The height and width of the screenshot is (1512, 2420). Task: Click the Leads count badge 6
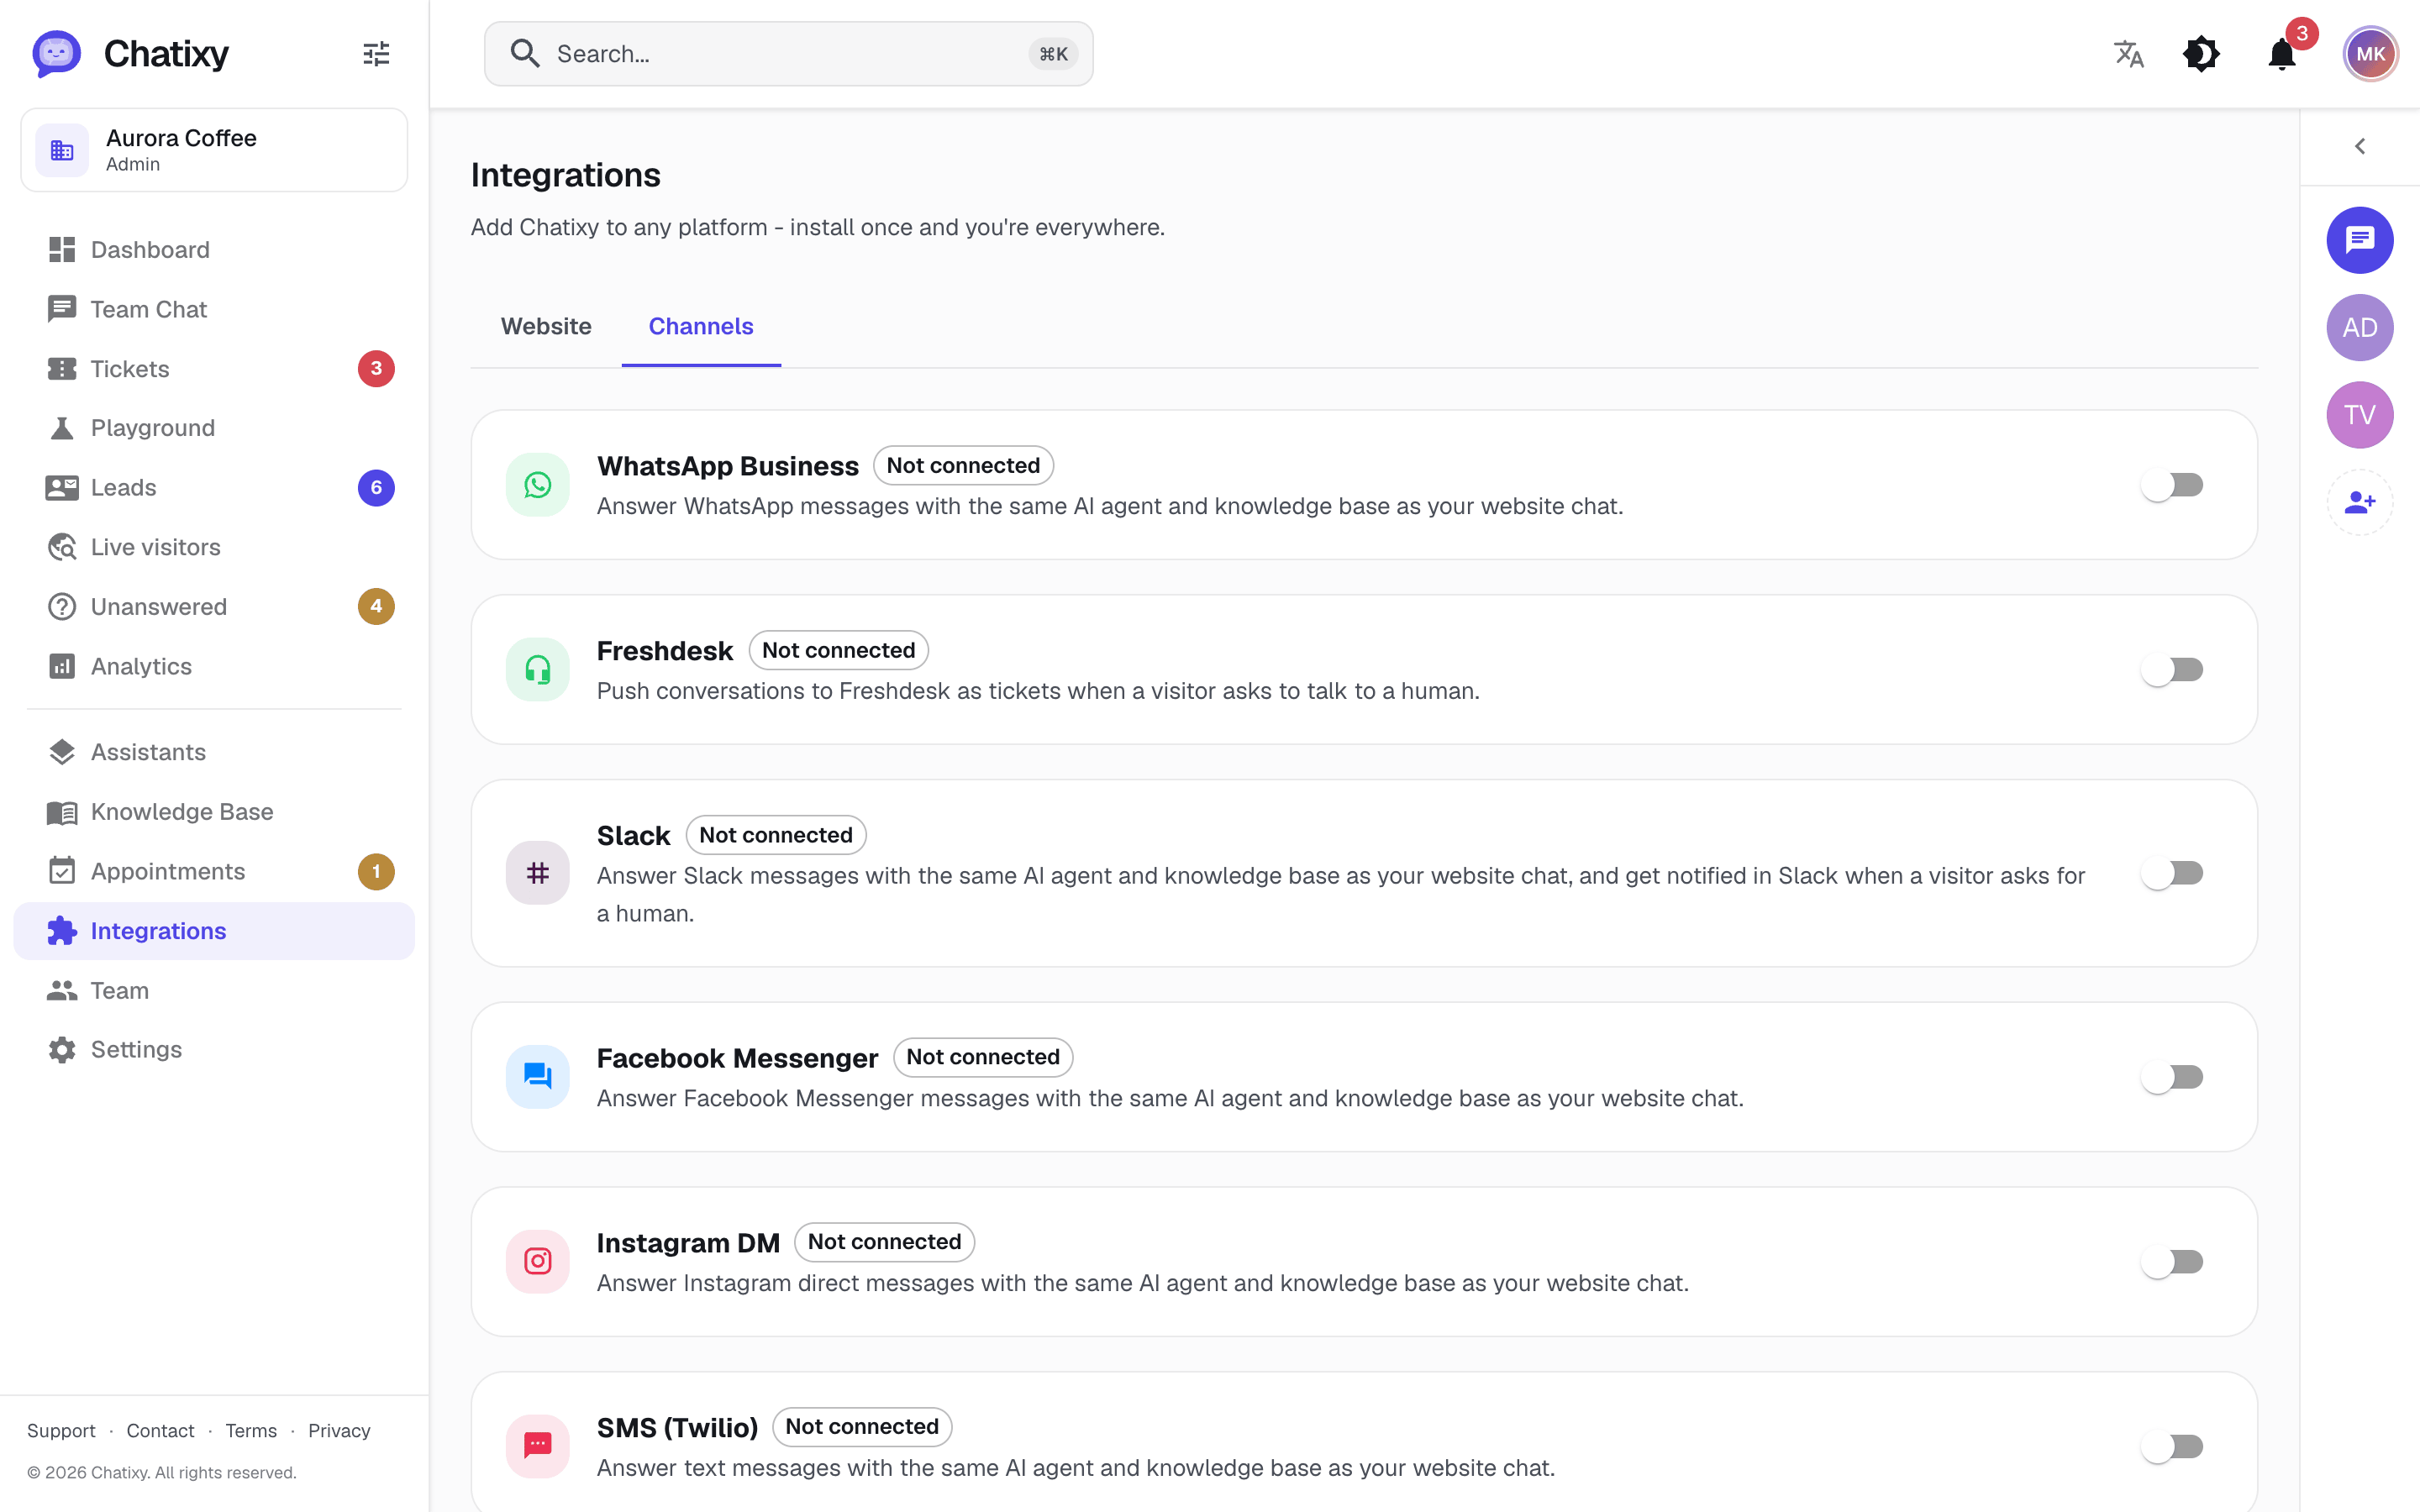pos(376,488)
